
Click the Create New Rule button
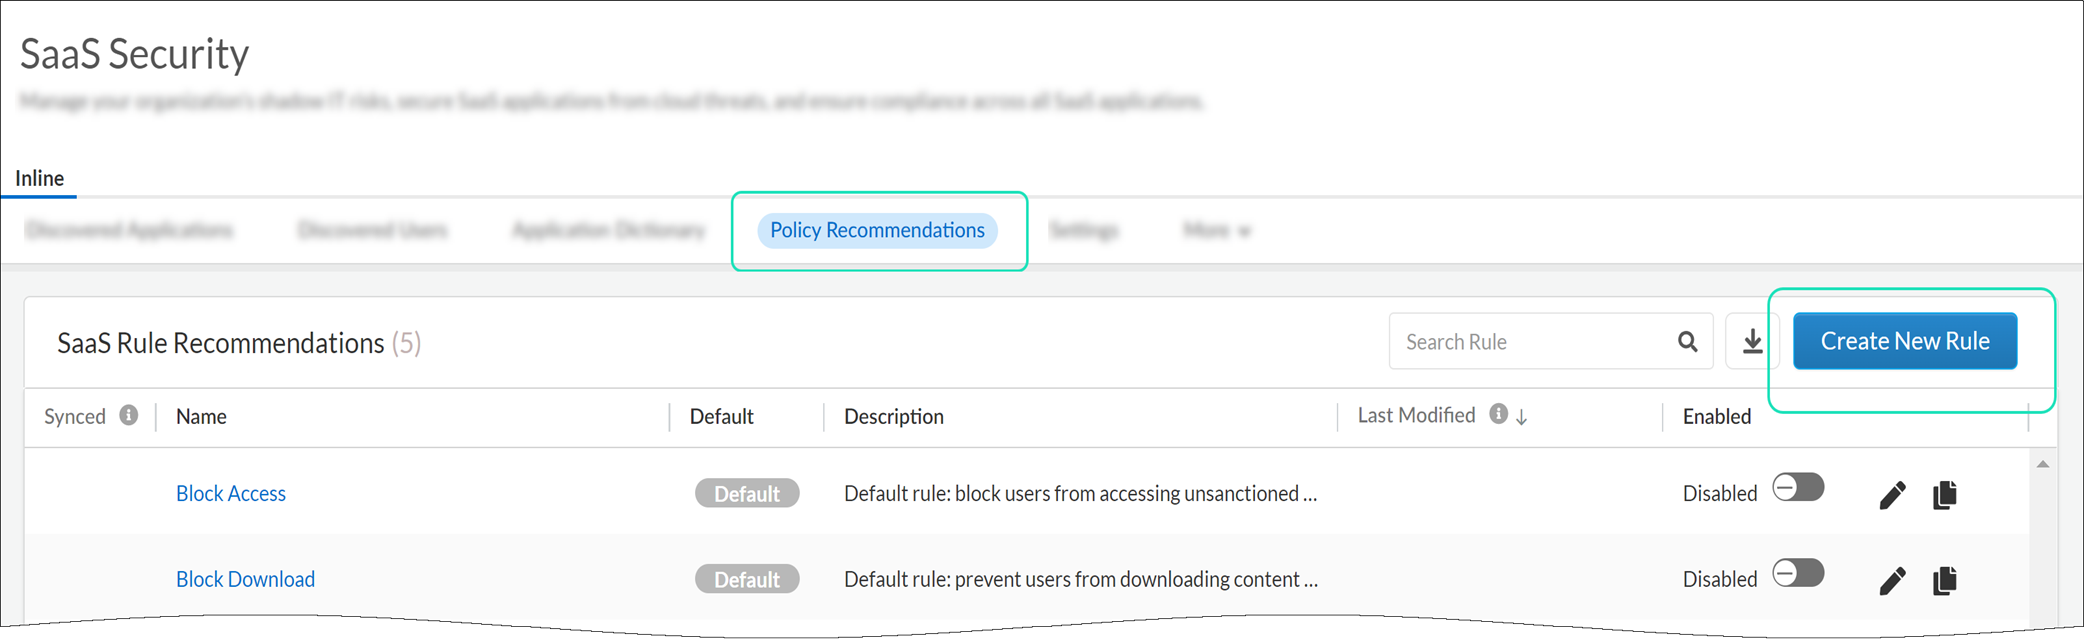click(x=1904, y=342)
